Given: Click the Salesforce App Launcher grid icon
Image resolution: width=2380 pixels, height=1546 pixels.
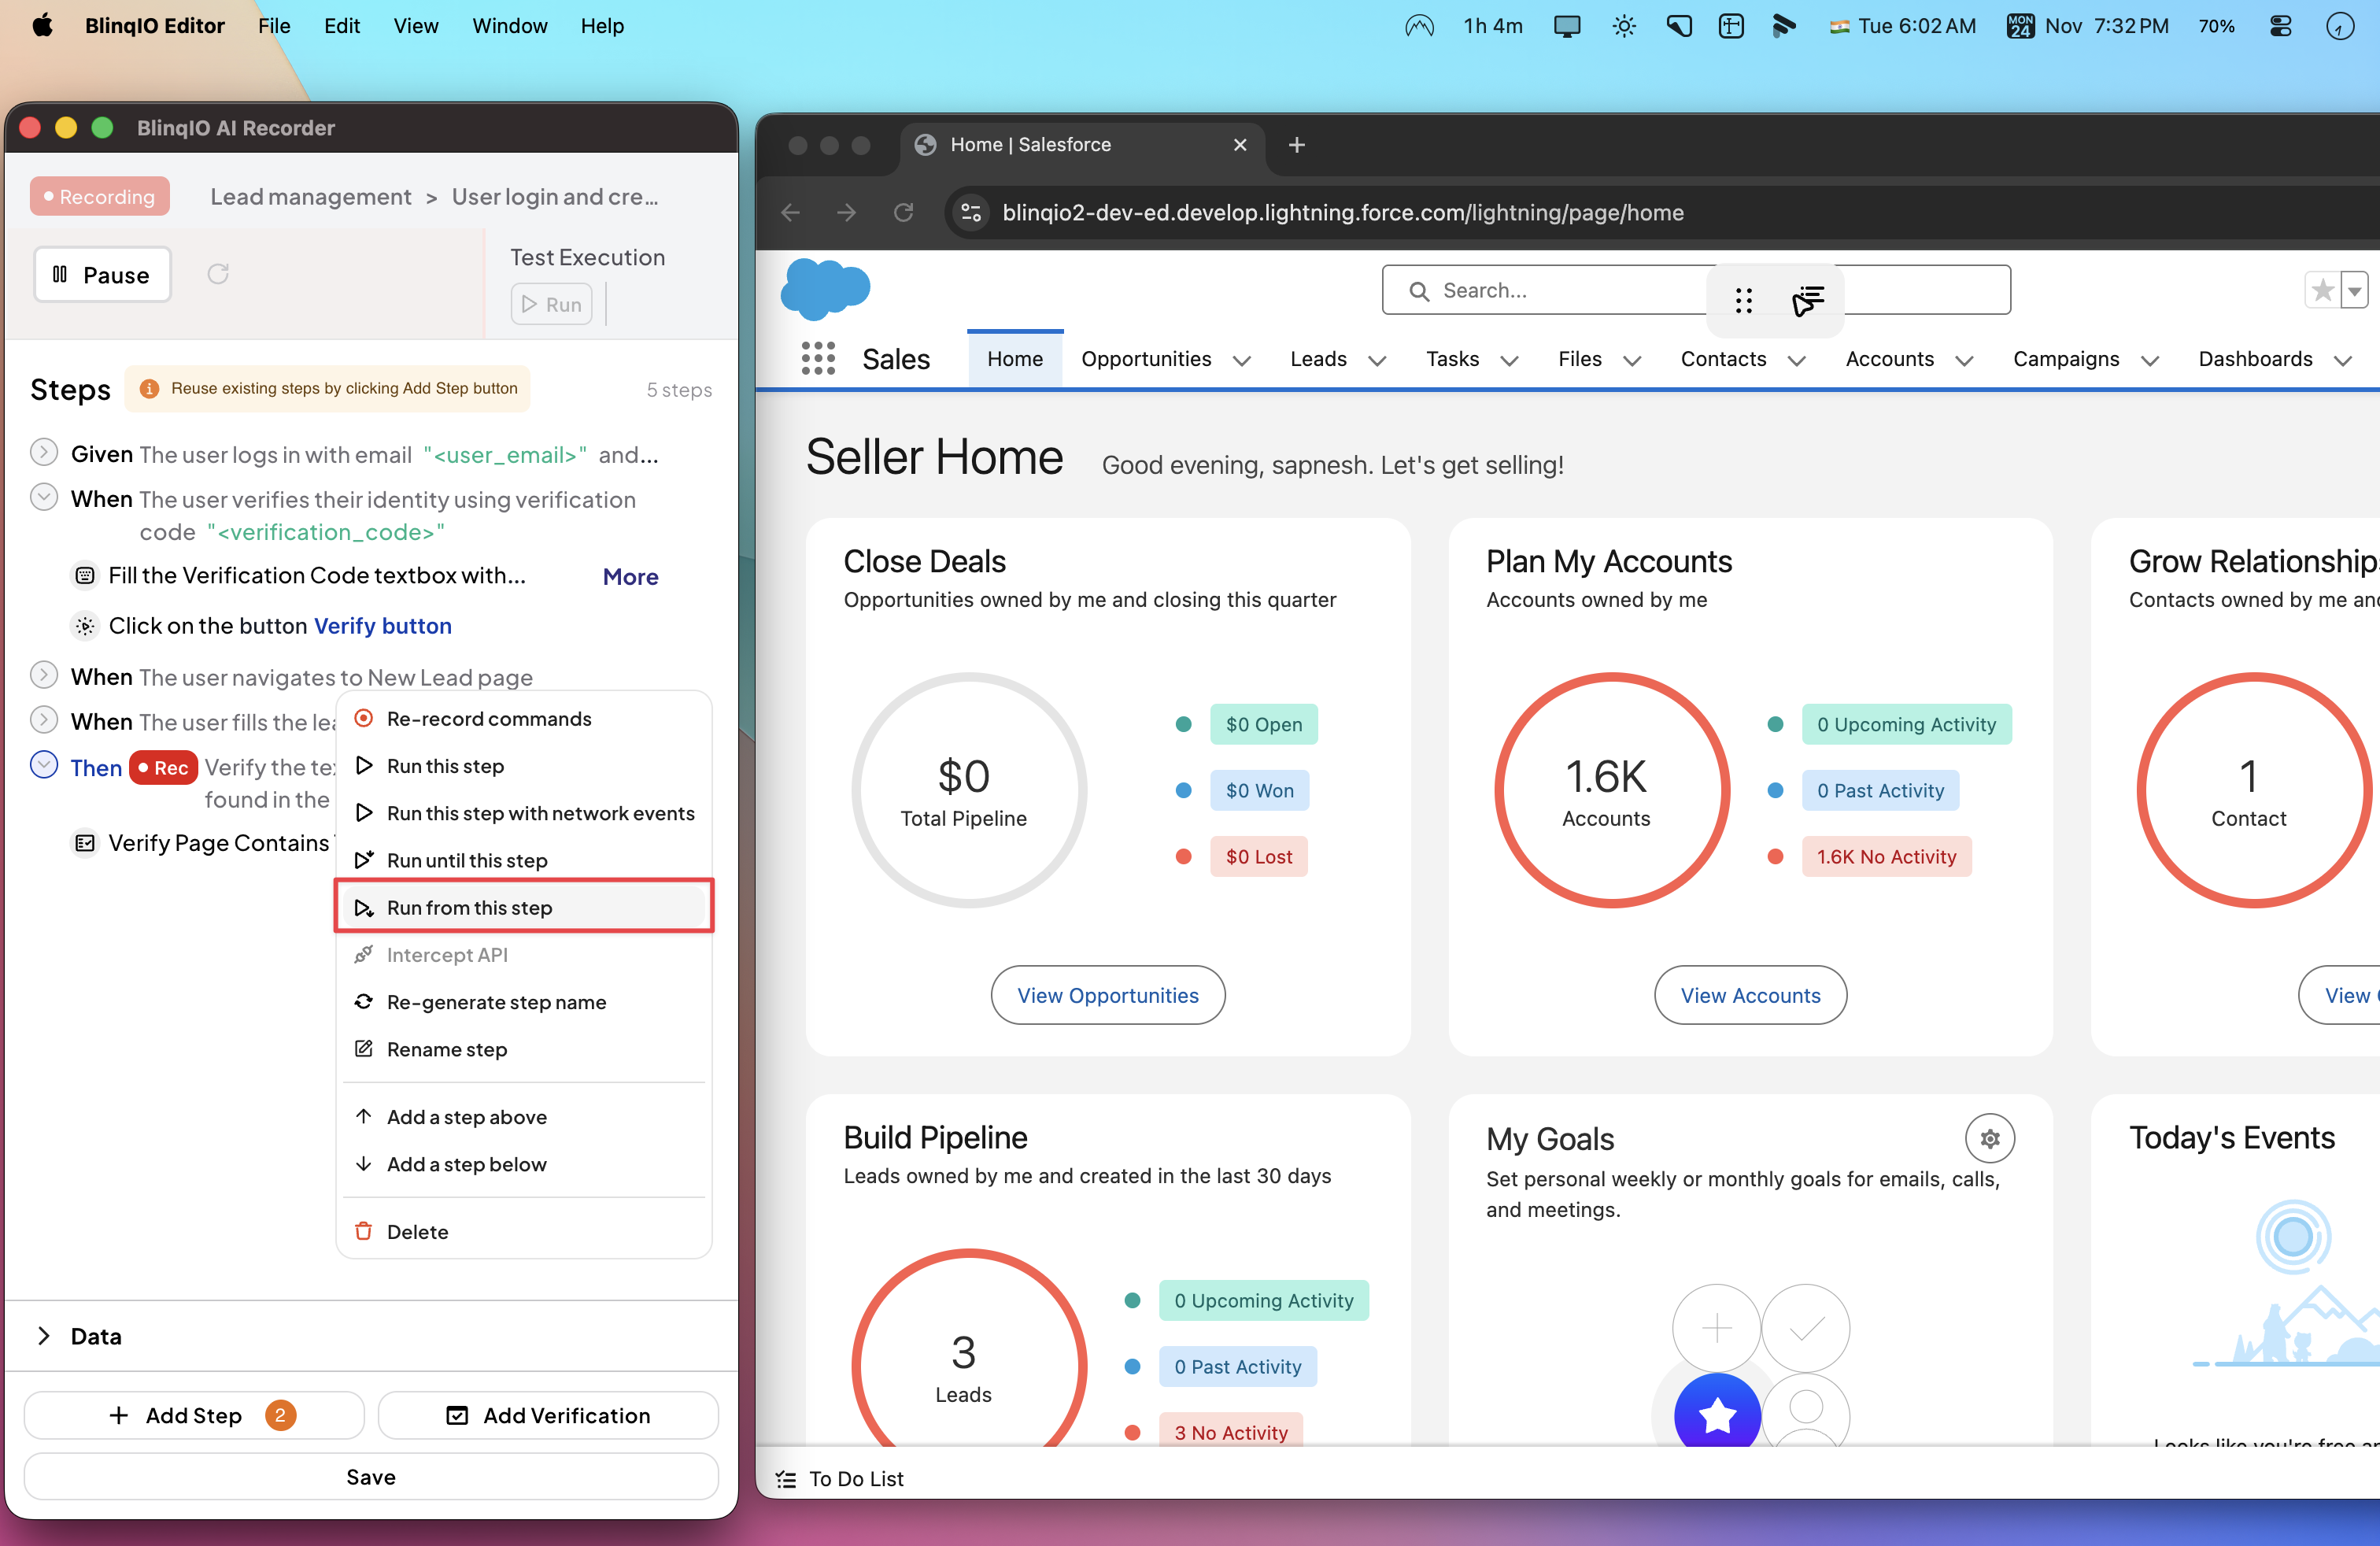Looking at the screenshot, I should coord(817,359).
